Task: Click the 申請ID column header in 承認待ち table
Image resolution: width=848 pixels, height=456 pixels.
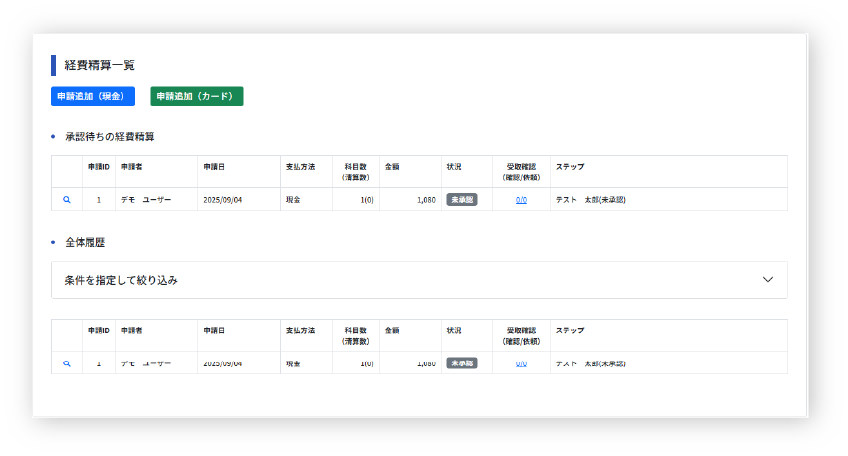Action: point(99,166)
